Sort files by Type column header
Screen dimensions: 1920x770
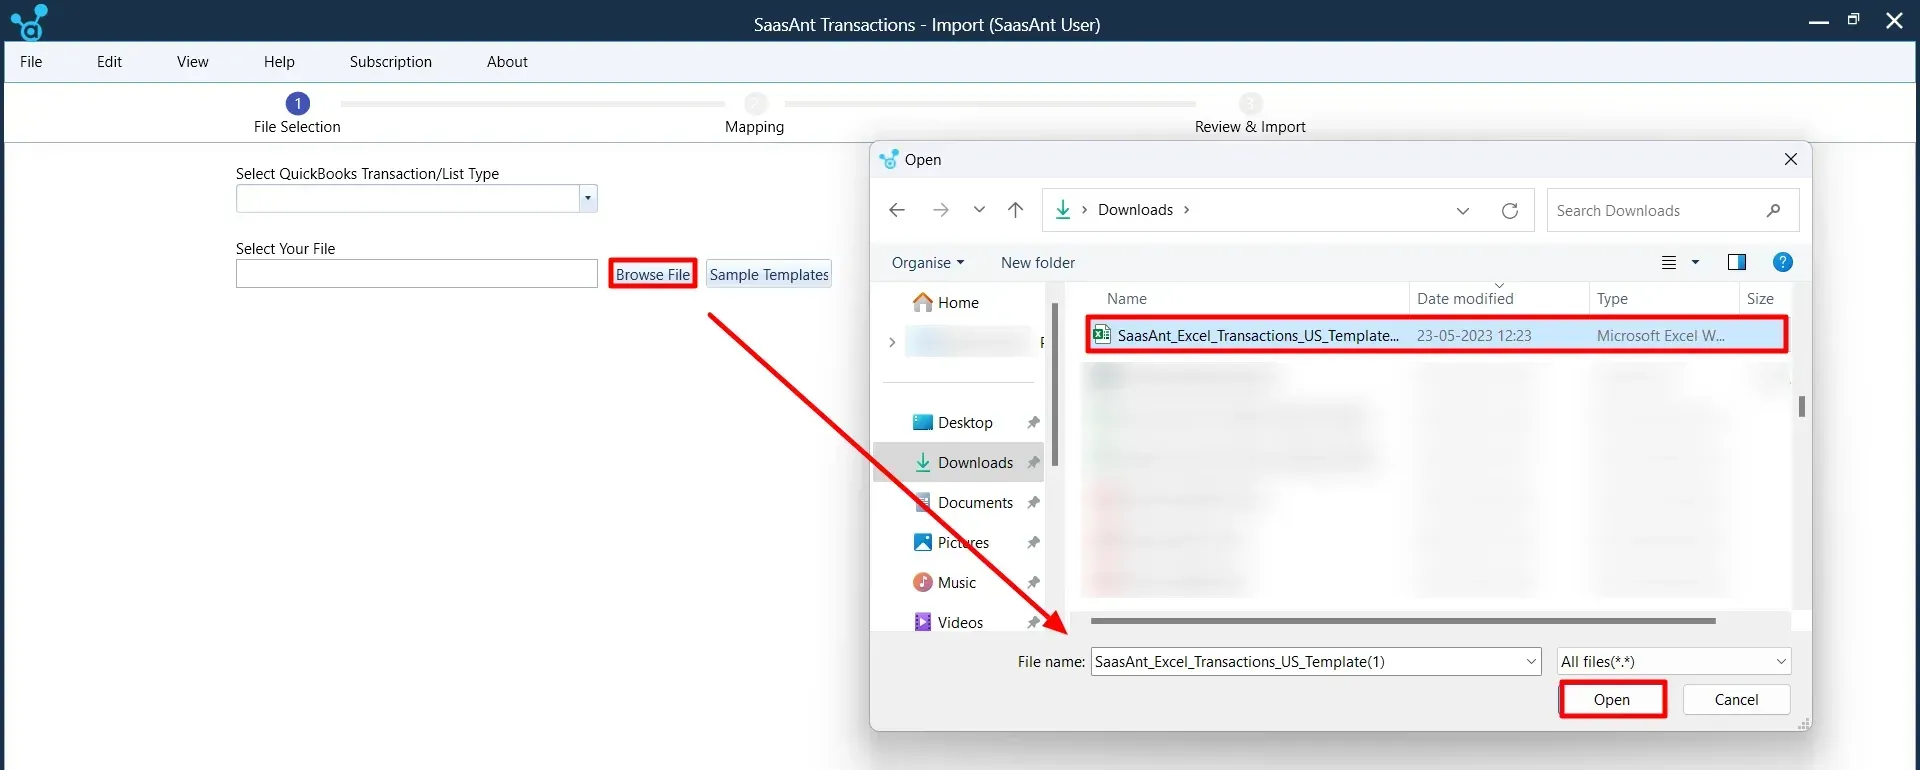click(1612, 299)
